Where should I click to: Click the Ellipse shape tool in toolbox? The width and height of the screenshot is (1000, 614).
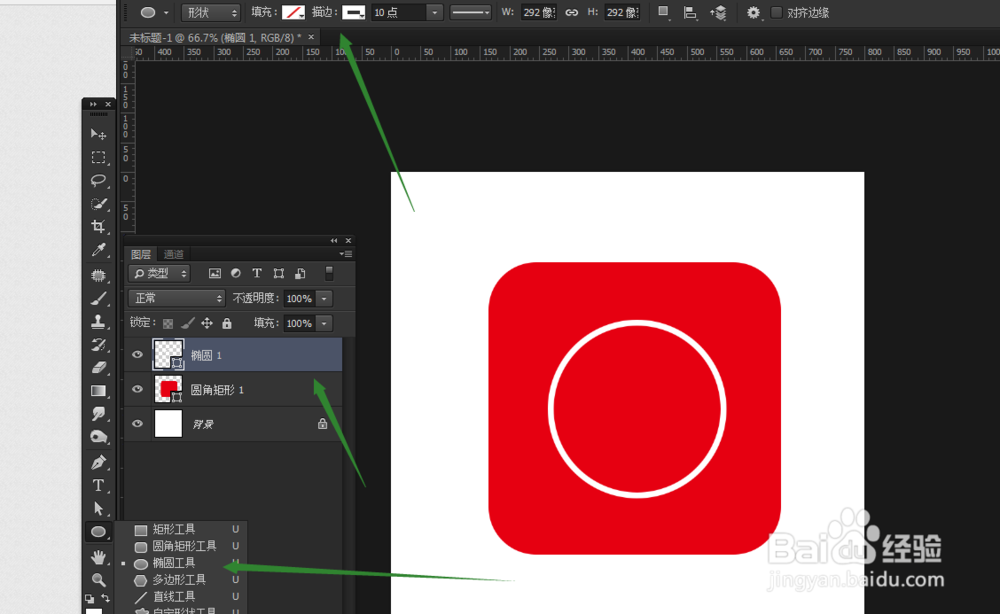[x=98, y=531]
